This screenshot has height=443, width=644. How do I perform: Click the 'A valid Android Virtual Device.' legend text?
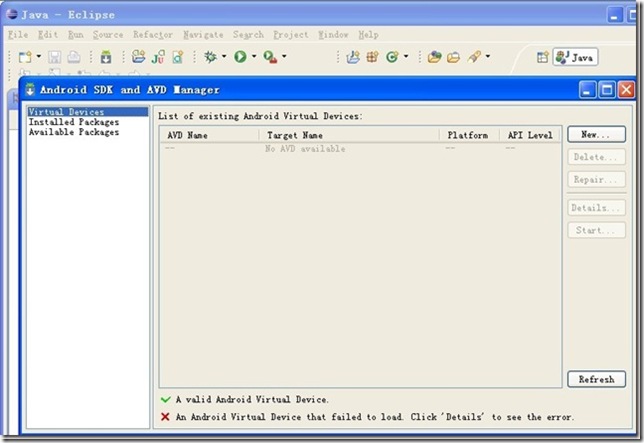point(252,399)
